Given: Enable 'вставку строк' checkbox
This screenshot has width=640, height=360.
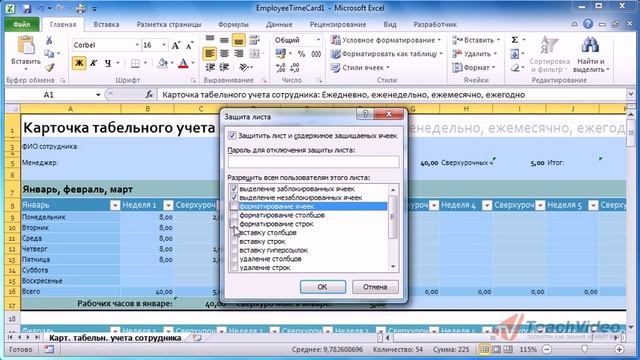Looking at the screenshot, I should point(234,241).
